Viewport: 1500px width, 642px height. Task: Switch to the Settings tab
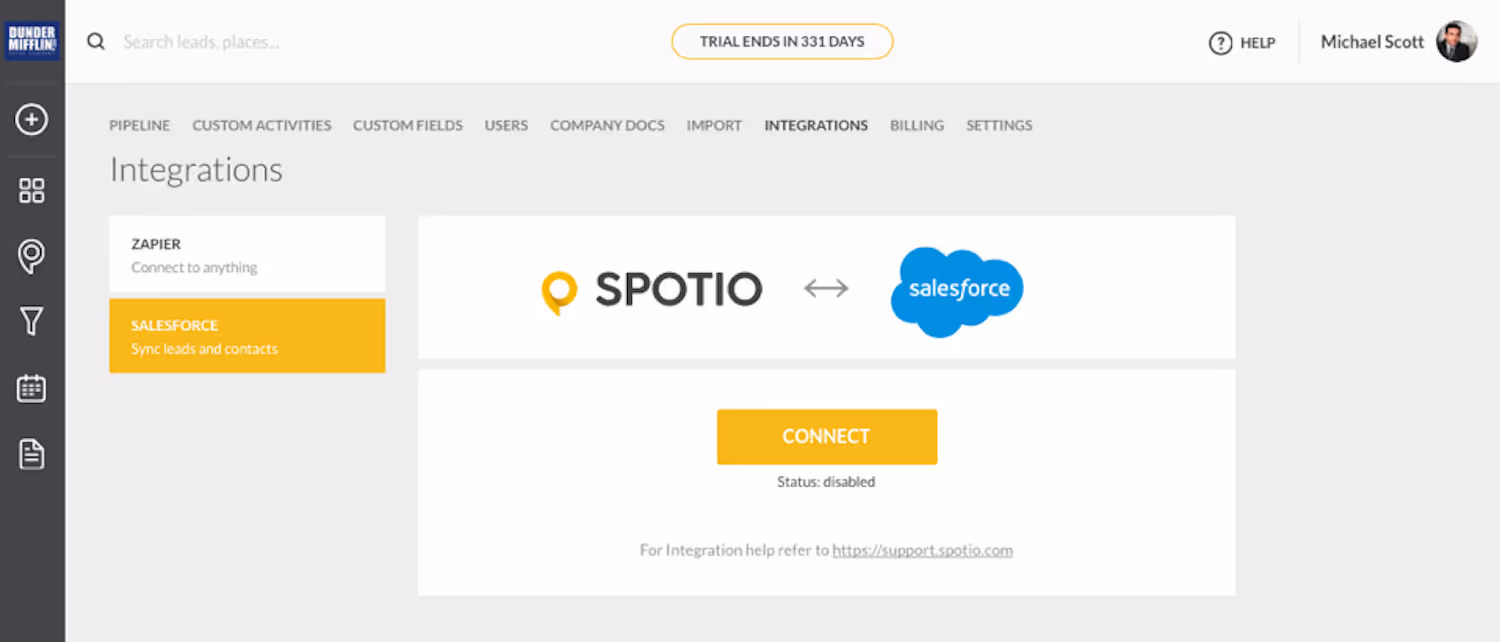click(999, 125)
